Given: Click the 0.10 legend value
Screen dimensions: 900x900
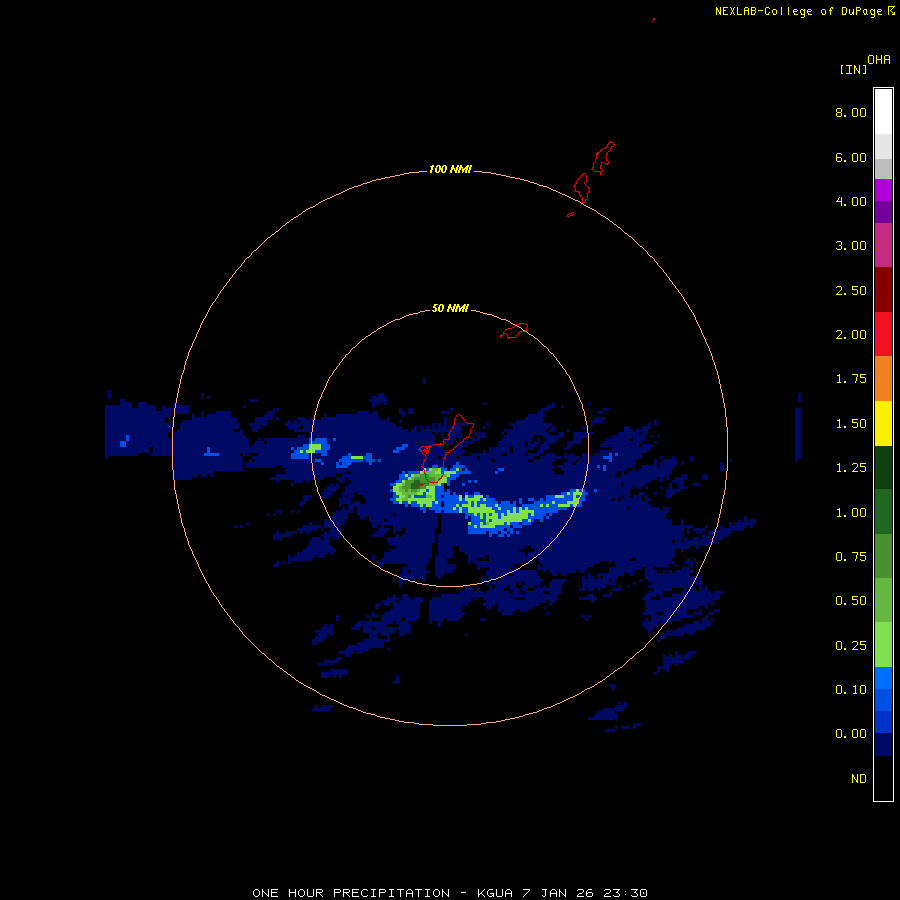Looking at the screenshot, I should (x=851, y=690).
